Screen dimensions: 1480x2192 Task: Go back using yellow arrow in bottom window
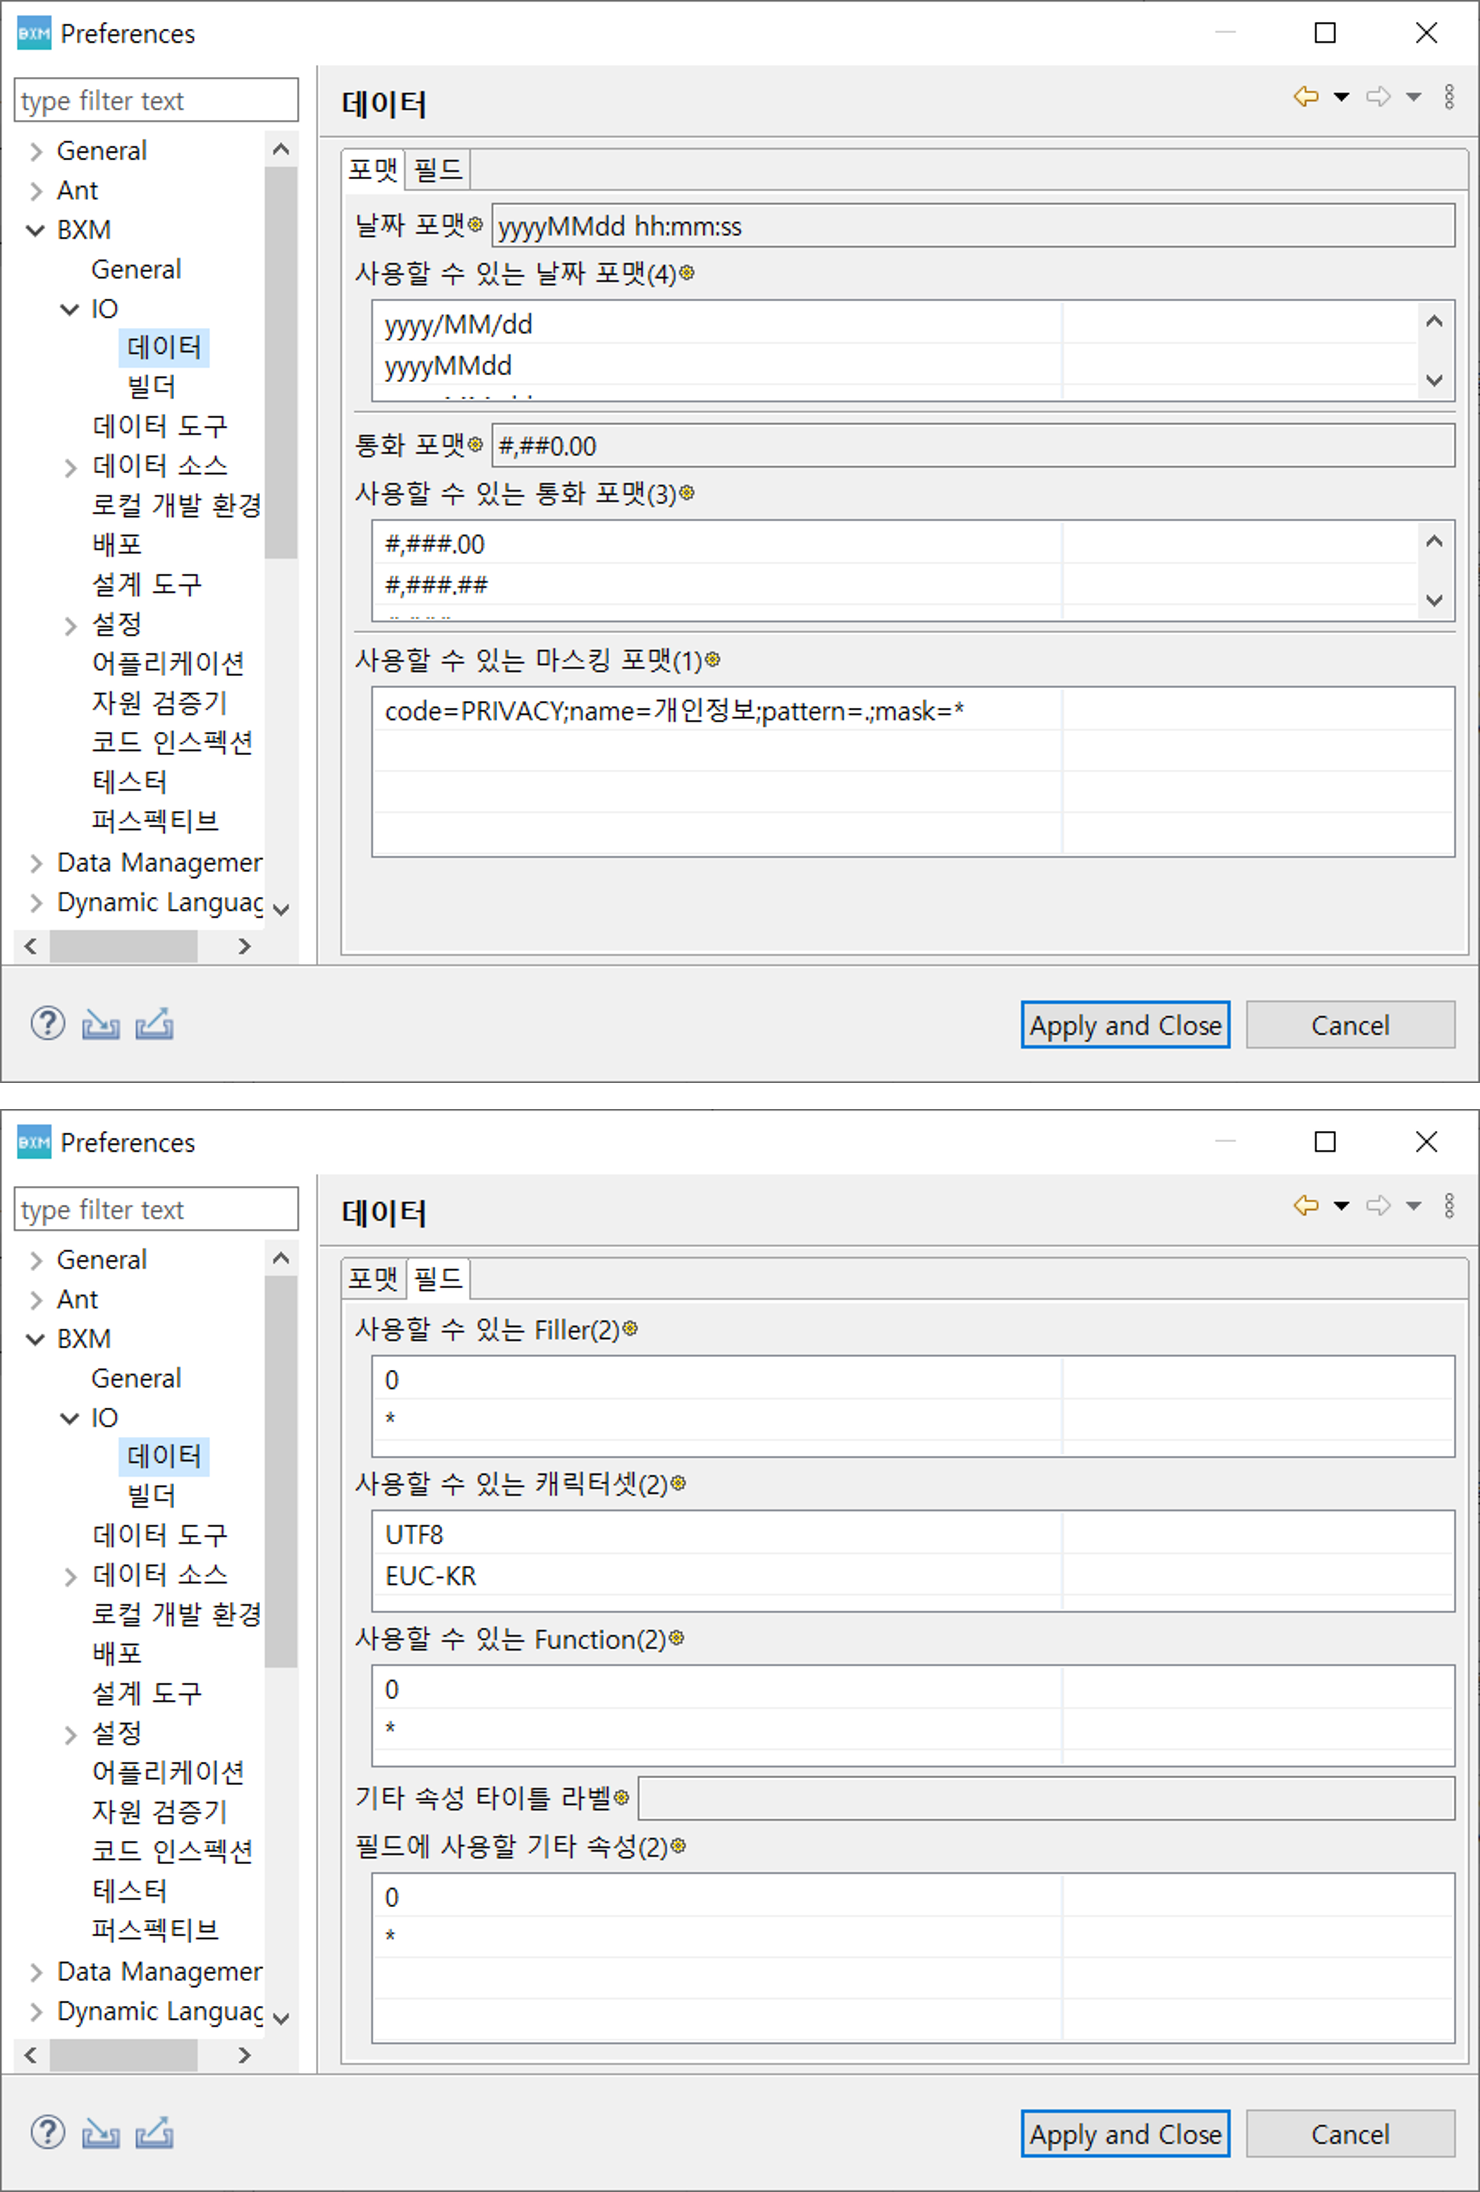[1306, 1205]
